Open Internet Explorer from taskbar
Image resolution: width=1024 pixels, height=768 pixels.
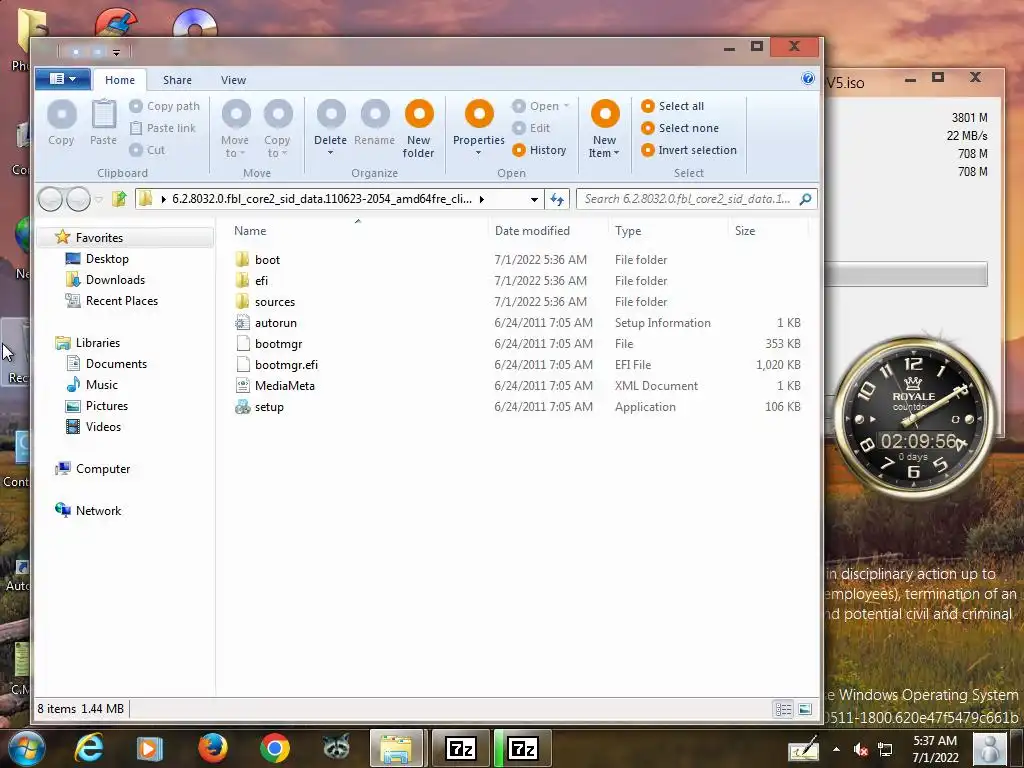tap(88, 748)
